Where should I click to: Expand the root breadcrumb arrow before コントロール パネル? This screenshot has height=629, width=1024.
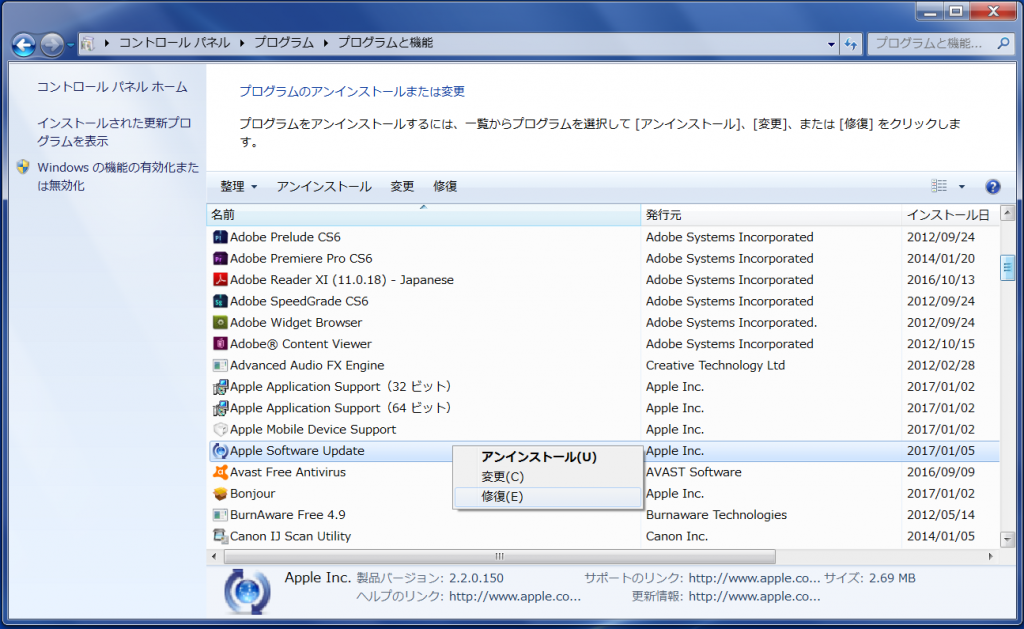106,43
